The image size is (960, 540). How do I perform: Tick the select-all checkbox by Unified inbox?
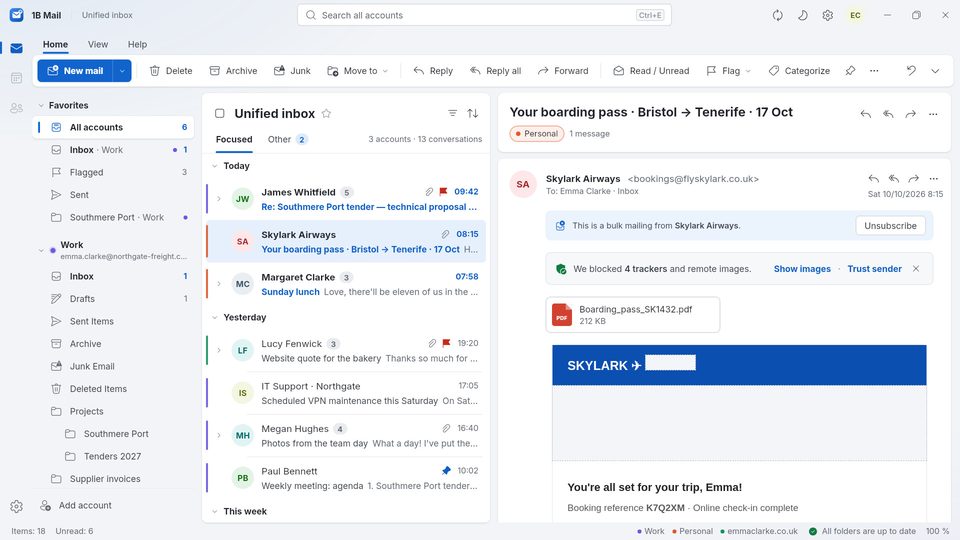click(220, 113)
